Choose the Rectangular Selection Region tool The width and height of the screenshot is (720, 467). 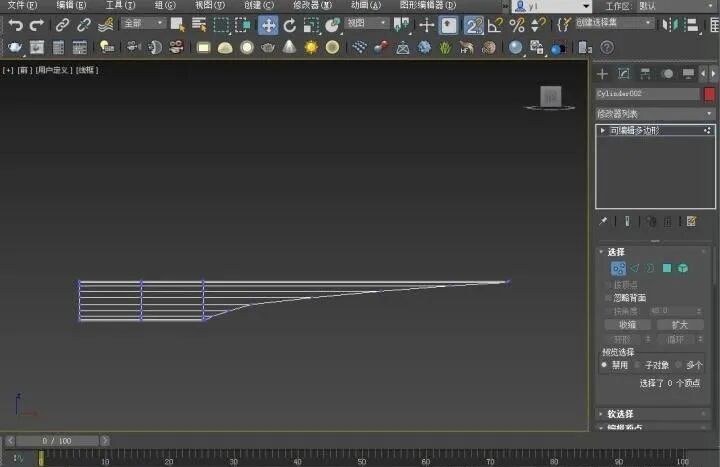pyautogui.click(x=221, y=25)
